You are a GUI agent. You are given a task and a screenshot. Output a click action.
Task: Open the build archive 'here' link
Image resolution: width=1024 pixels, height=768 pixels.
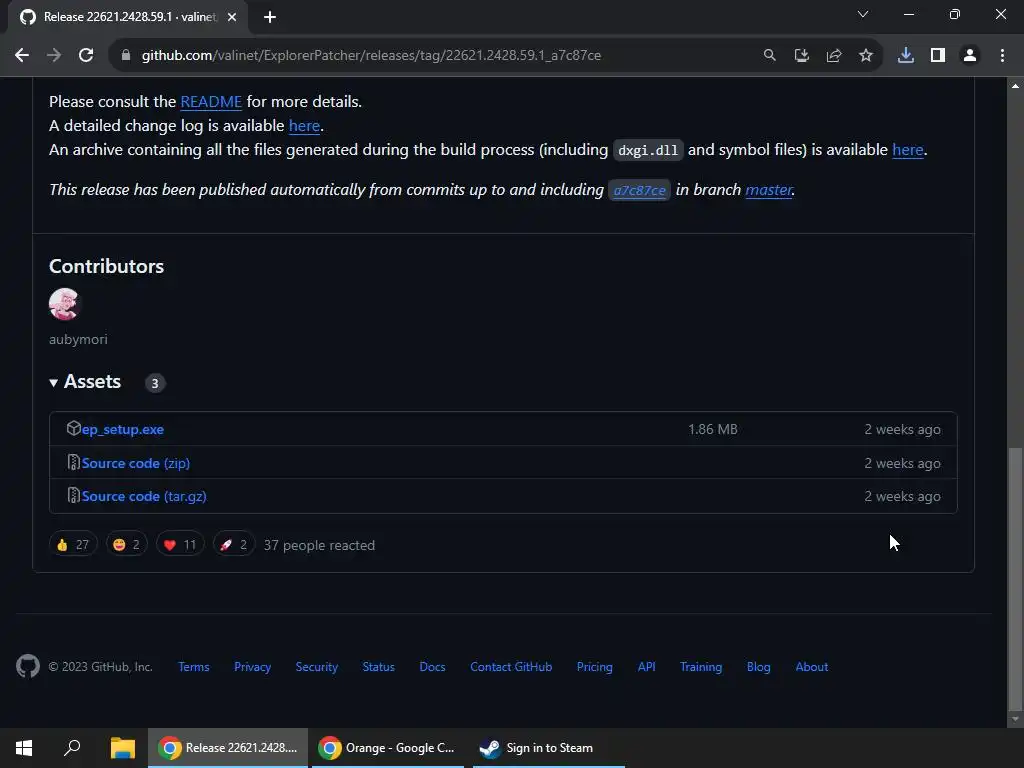click(x=908, y=150)
